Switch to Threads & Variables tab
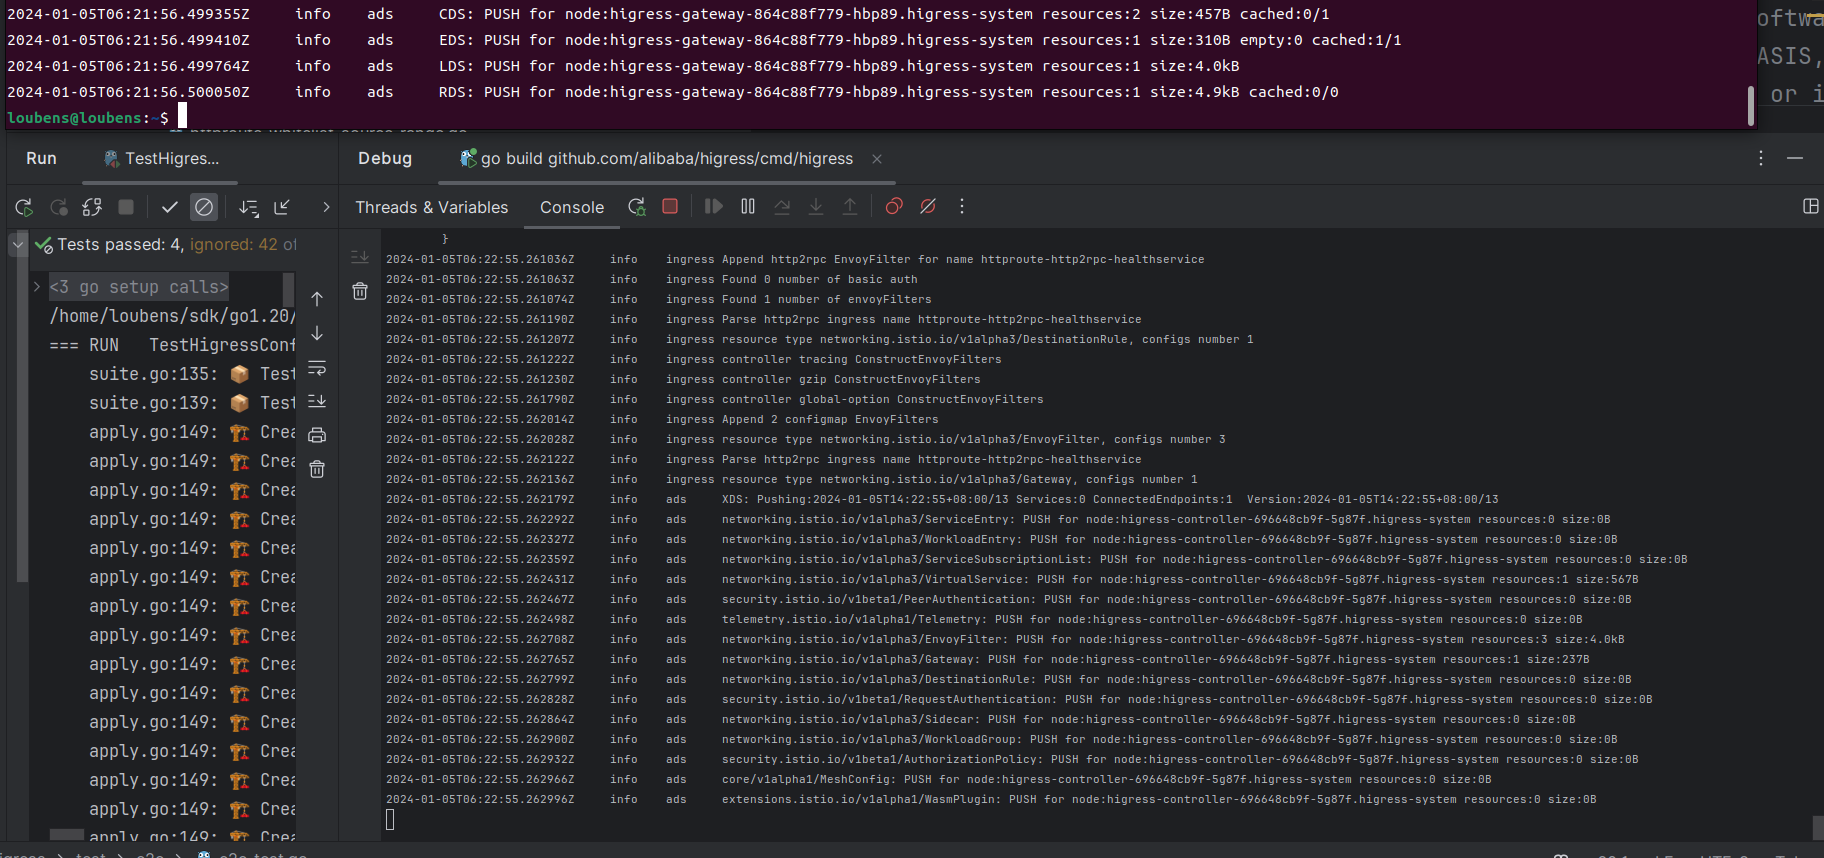This screenshot has height=858, width=1824. pos(431,207)
